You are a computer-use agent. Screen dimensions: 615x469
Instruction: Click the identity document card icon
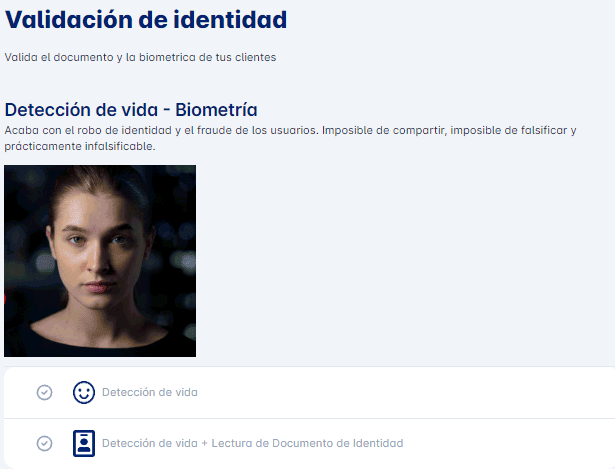[x=84, y=443]
